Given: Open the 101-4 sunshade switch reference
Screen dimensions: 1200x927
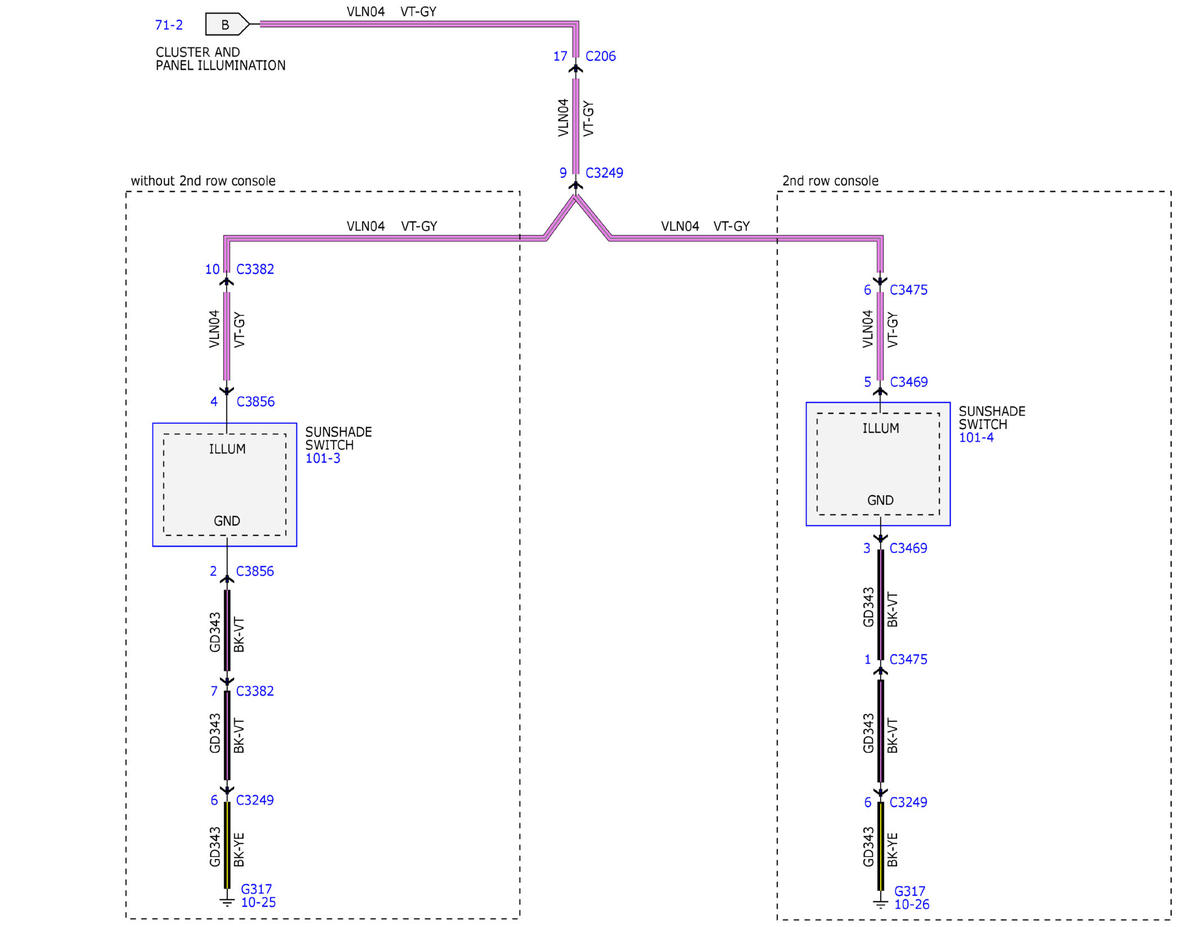Looking at the screenshot, I should (x=975, y=438).
